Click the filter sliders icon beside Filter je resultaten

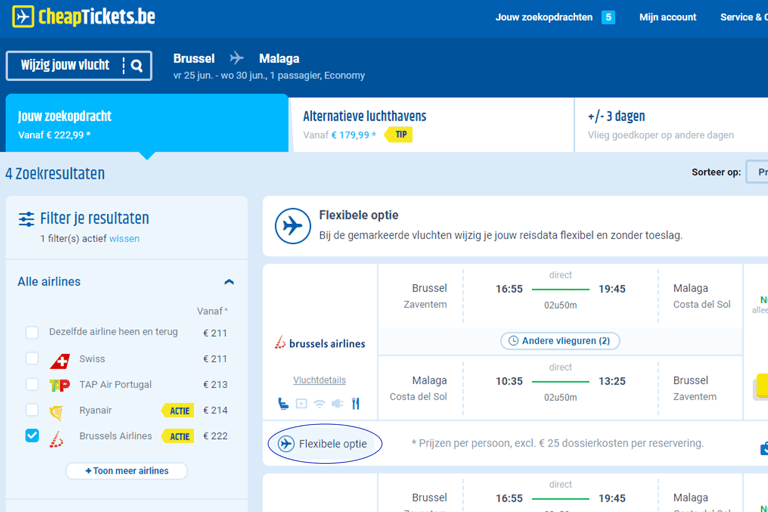26,219
